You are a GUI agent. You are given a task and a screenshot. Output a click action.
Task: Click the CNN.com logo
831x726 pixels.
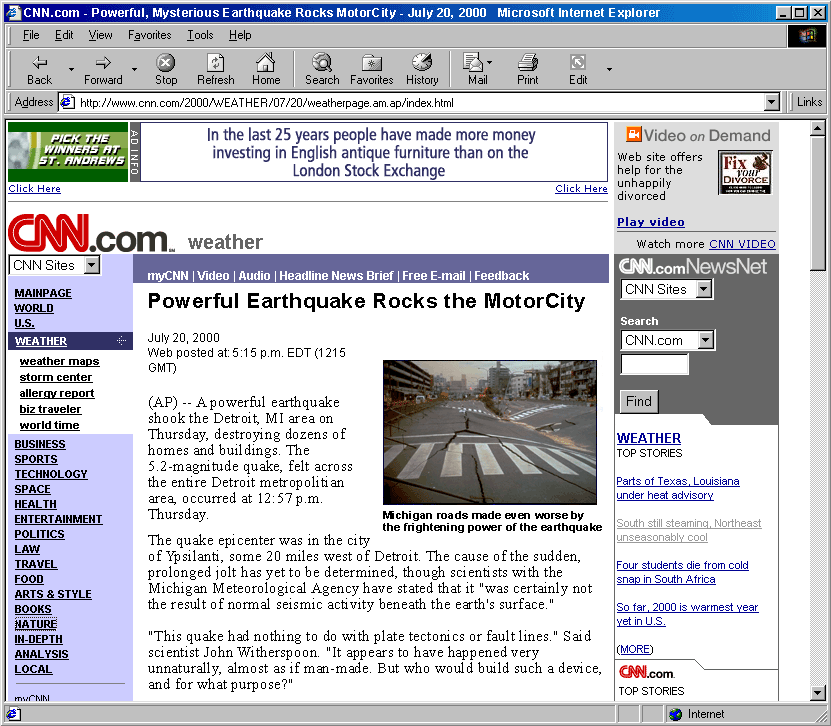tap(91, 234)
